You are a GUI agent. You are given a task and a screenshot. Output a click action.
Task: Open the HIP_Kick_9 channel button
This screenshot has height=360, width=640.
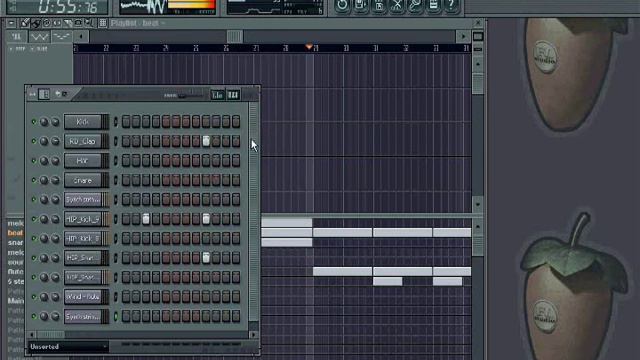[83, 219]
